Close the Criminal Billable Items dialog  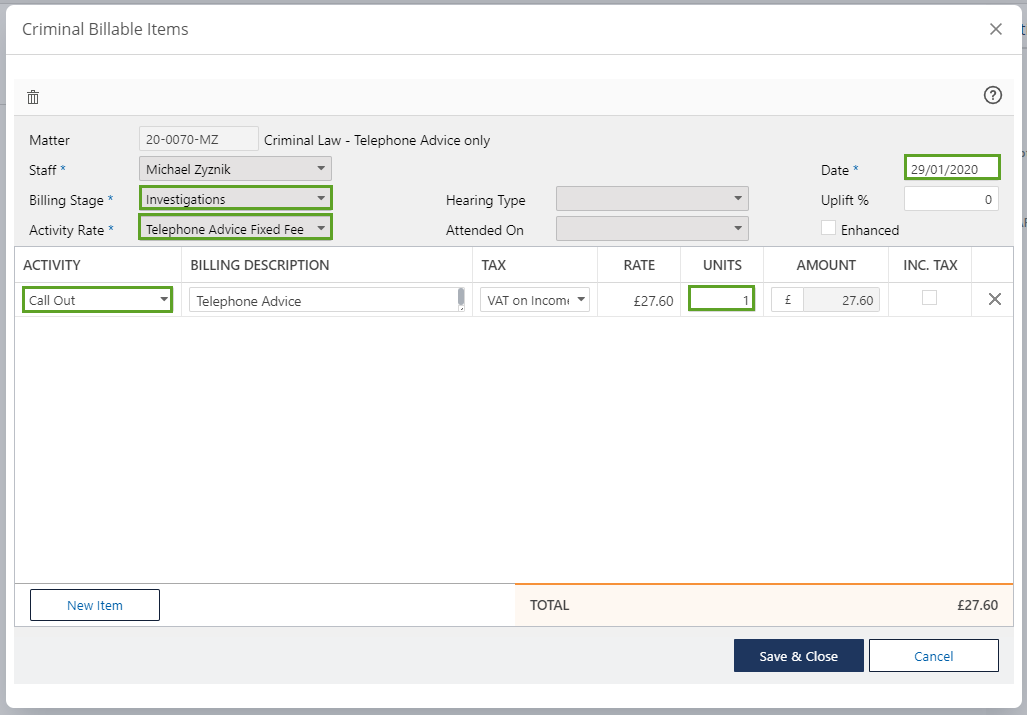point(995,29)
